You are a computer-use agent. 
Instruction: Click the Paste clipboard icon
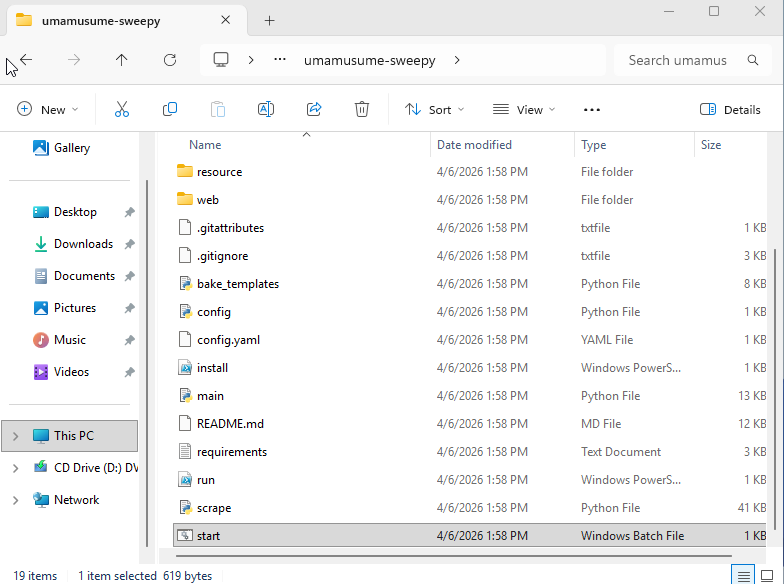[218, 109]
